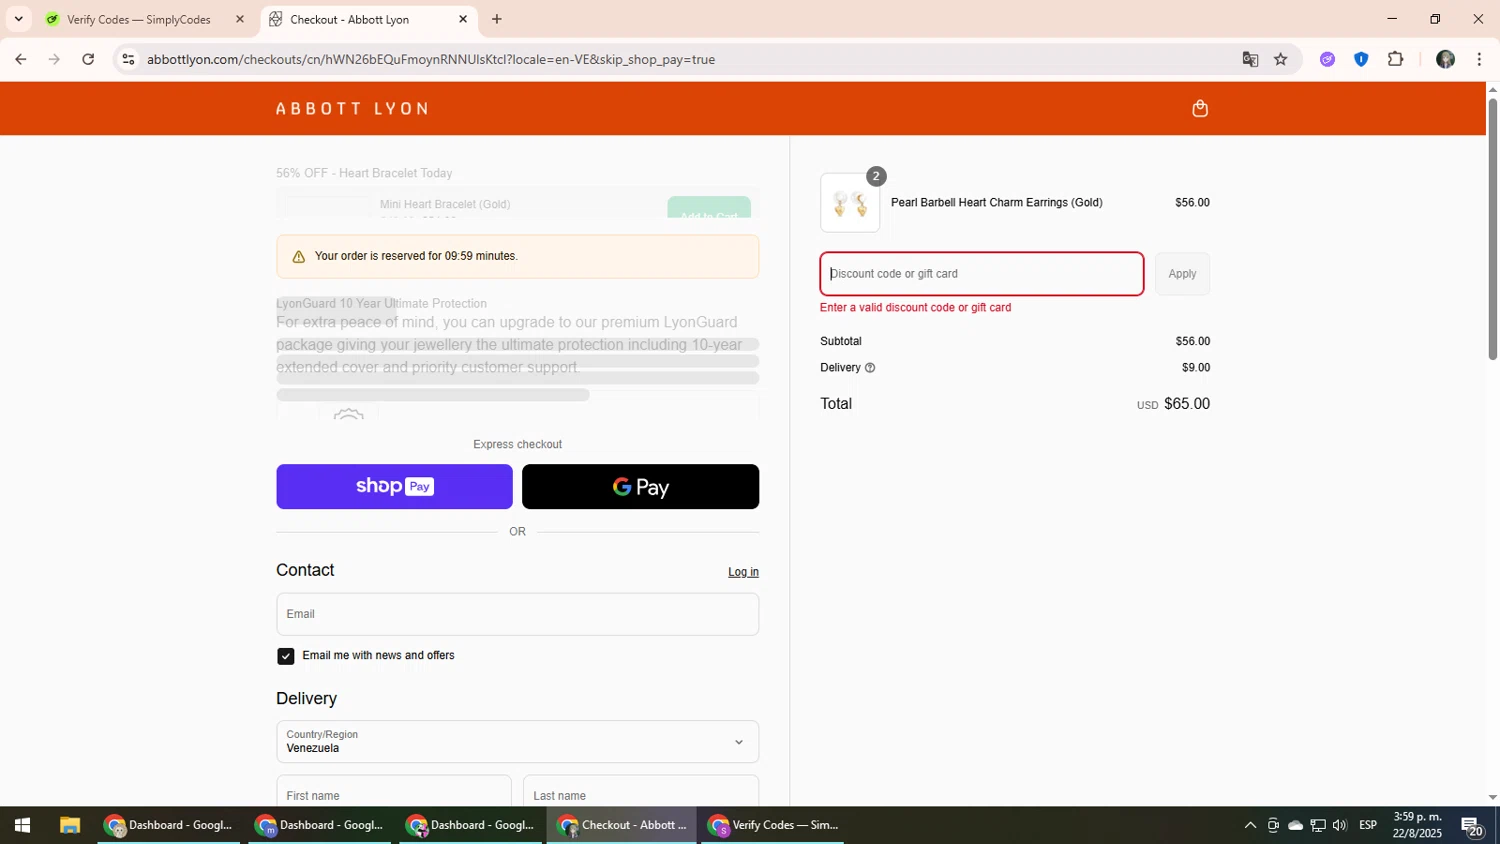Bookmark this page with the star icon

1281,59
